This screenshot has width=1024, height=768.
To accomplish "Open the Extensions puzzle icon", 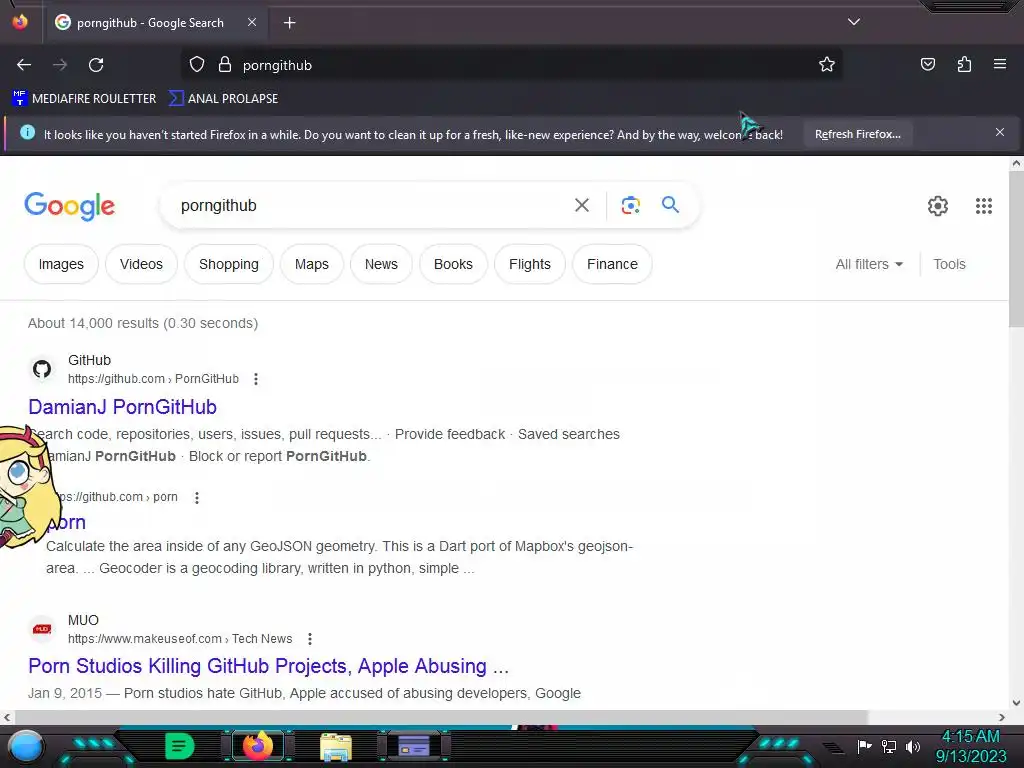I will pyautogui.click(x=964, y=64).
